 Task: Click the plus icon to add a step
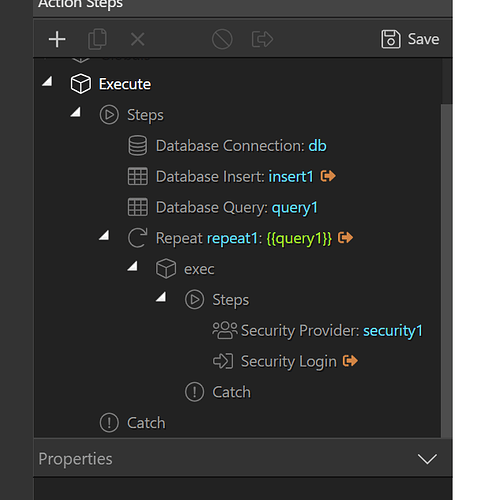point(57,39)
